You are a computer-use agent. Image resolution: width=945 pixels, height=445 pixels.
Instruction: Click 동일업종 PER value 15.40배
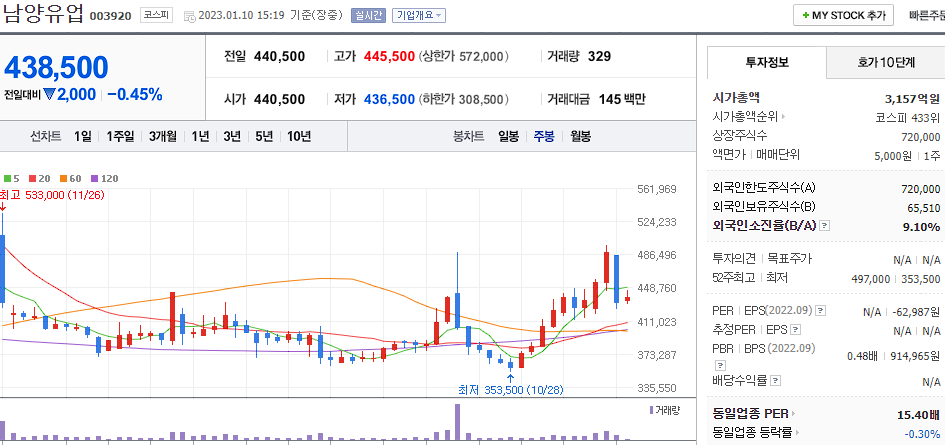point(918,415)
